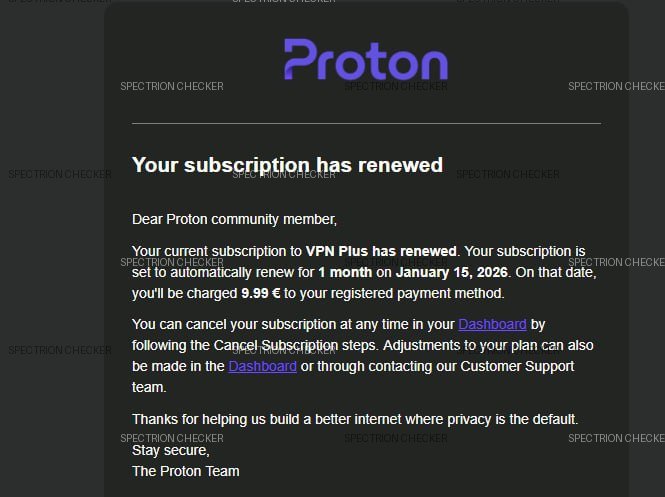The width and height of the screenshot is (665, 497).
Task: Click "The Proton Team" signature
Action: pyautogui.click(x=186, y=471)
